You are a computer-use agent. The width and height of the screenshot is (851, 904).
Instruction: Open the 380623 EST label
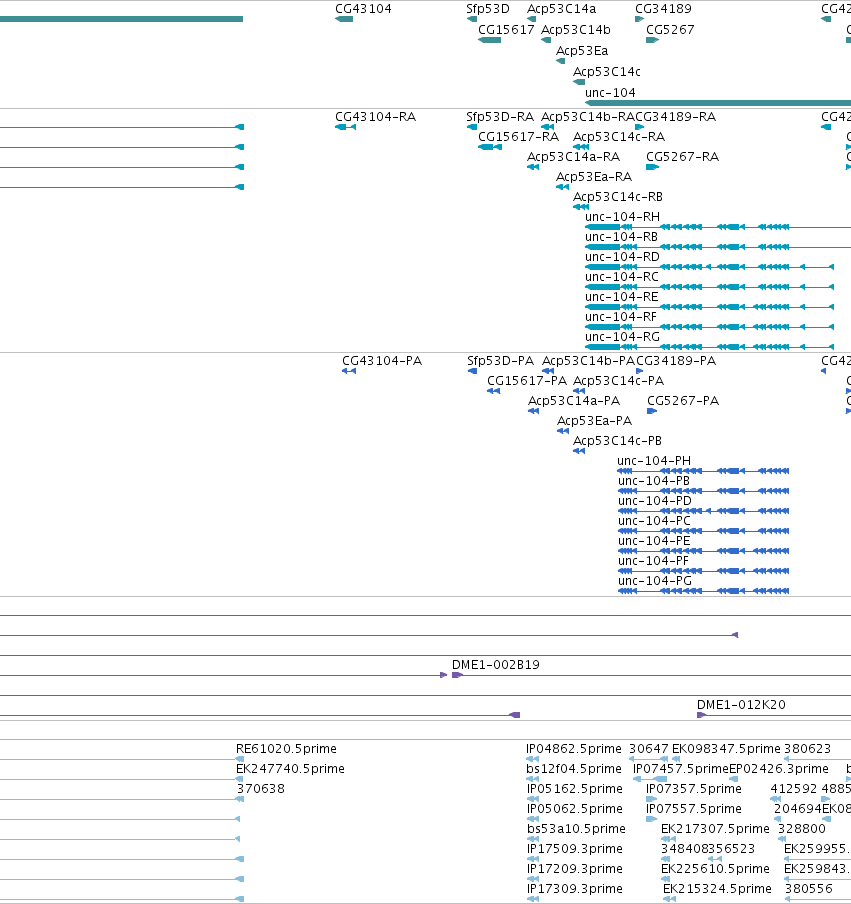click(x=807, y=748)
